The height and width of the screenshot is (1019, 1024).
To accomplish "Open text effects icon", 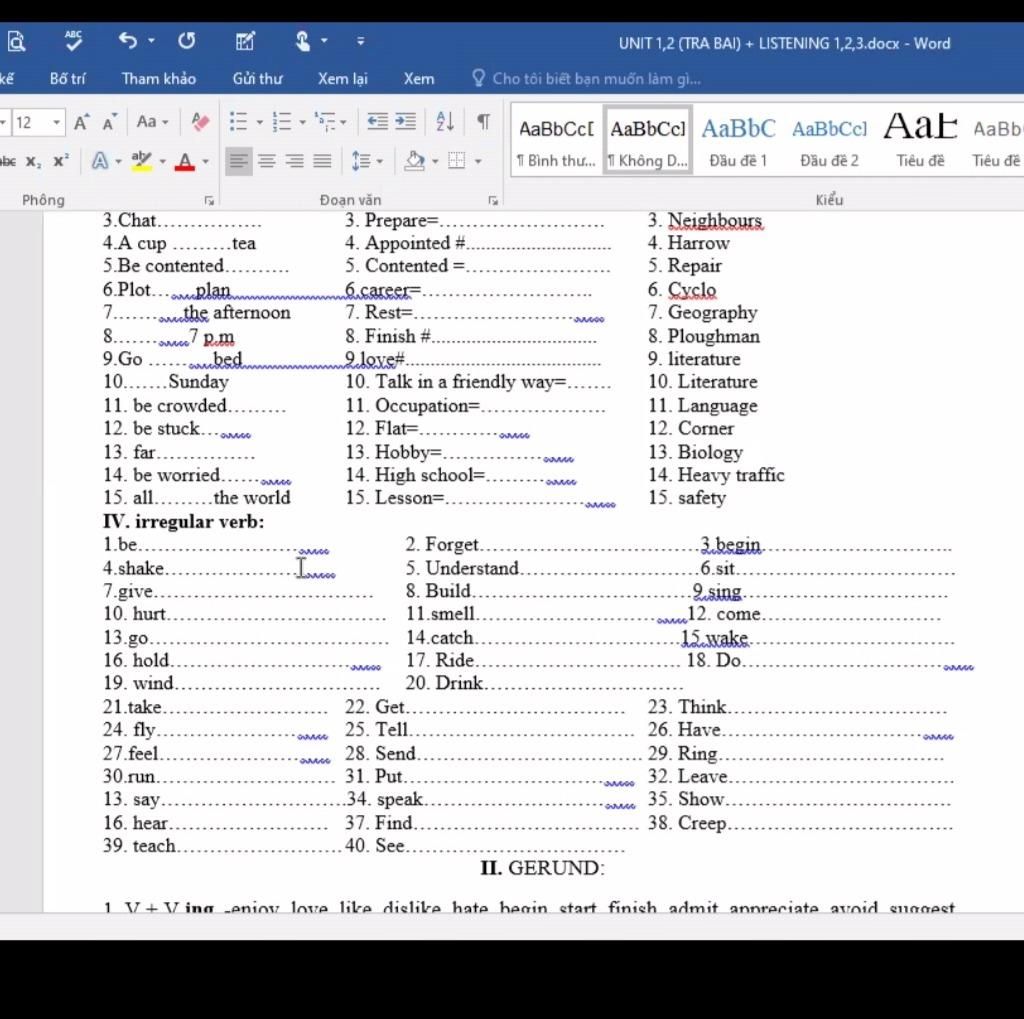I will pos(100,161).
